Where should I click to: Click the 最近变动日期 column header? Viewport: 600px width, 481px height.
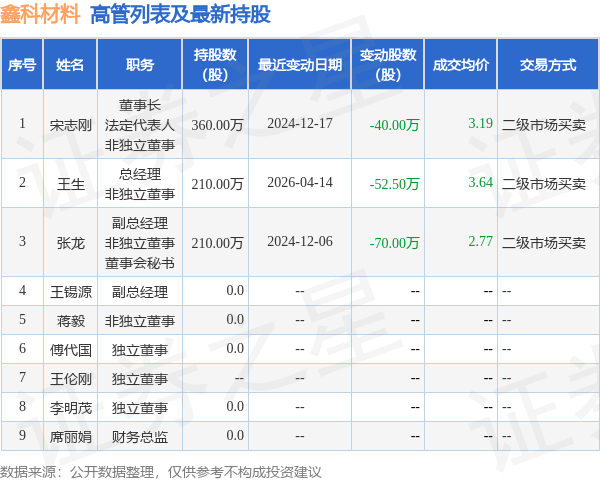click(x=300, y=65)
